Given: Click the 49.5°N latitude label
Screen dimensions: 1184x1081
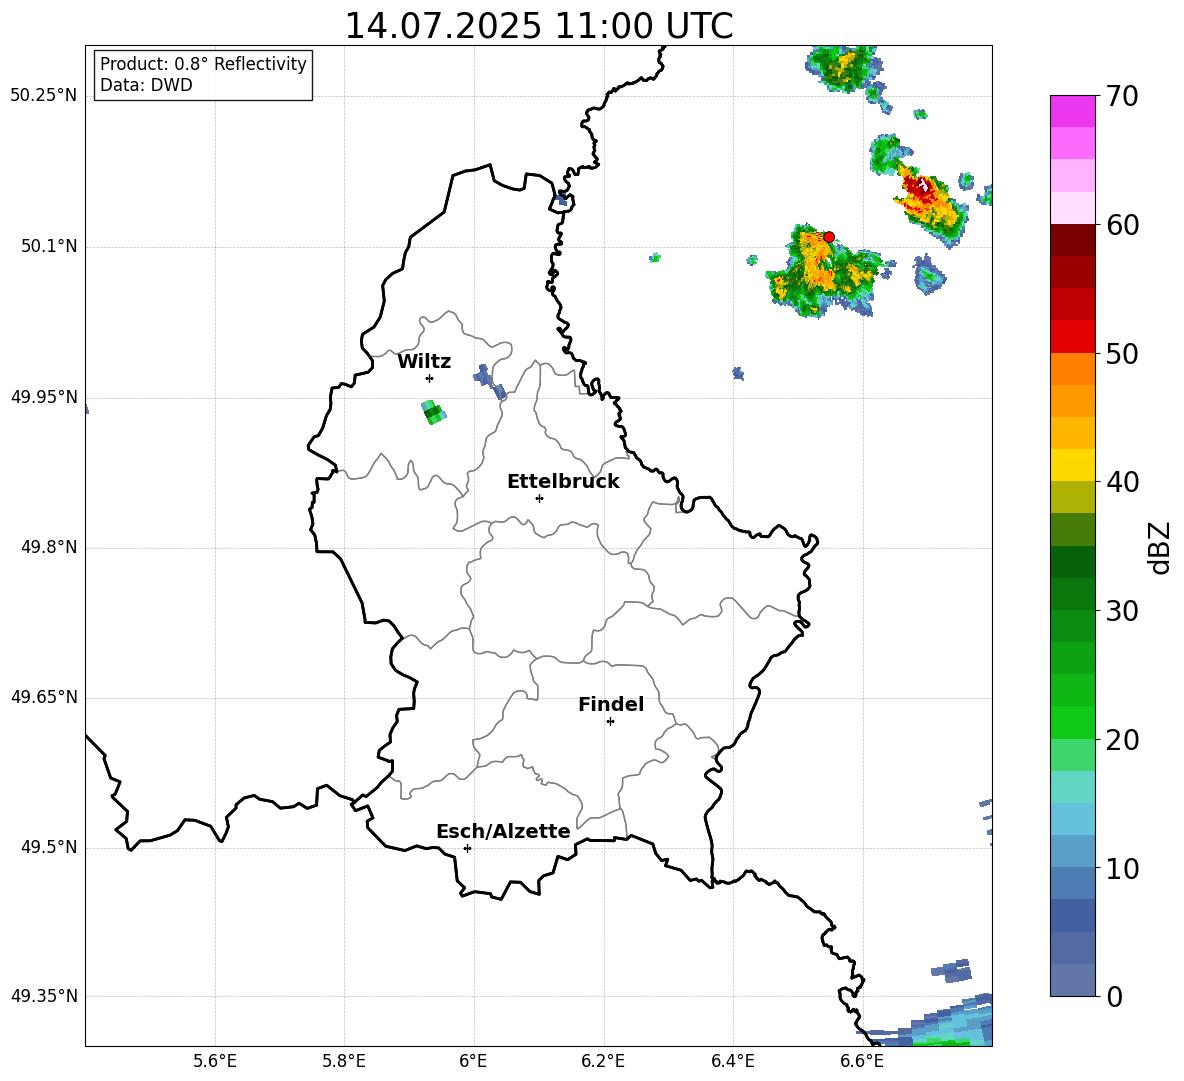Looking at the screenshot, I should [48, 848].
